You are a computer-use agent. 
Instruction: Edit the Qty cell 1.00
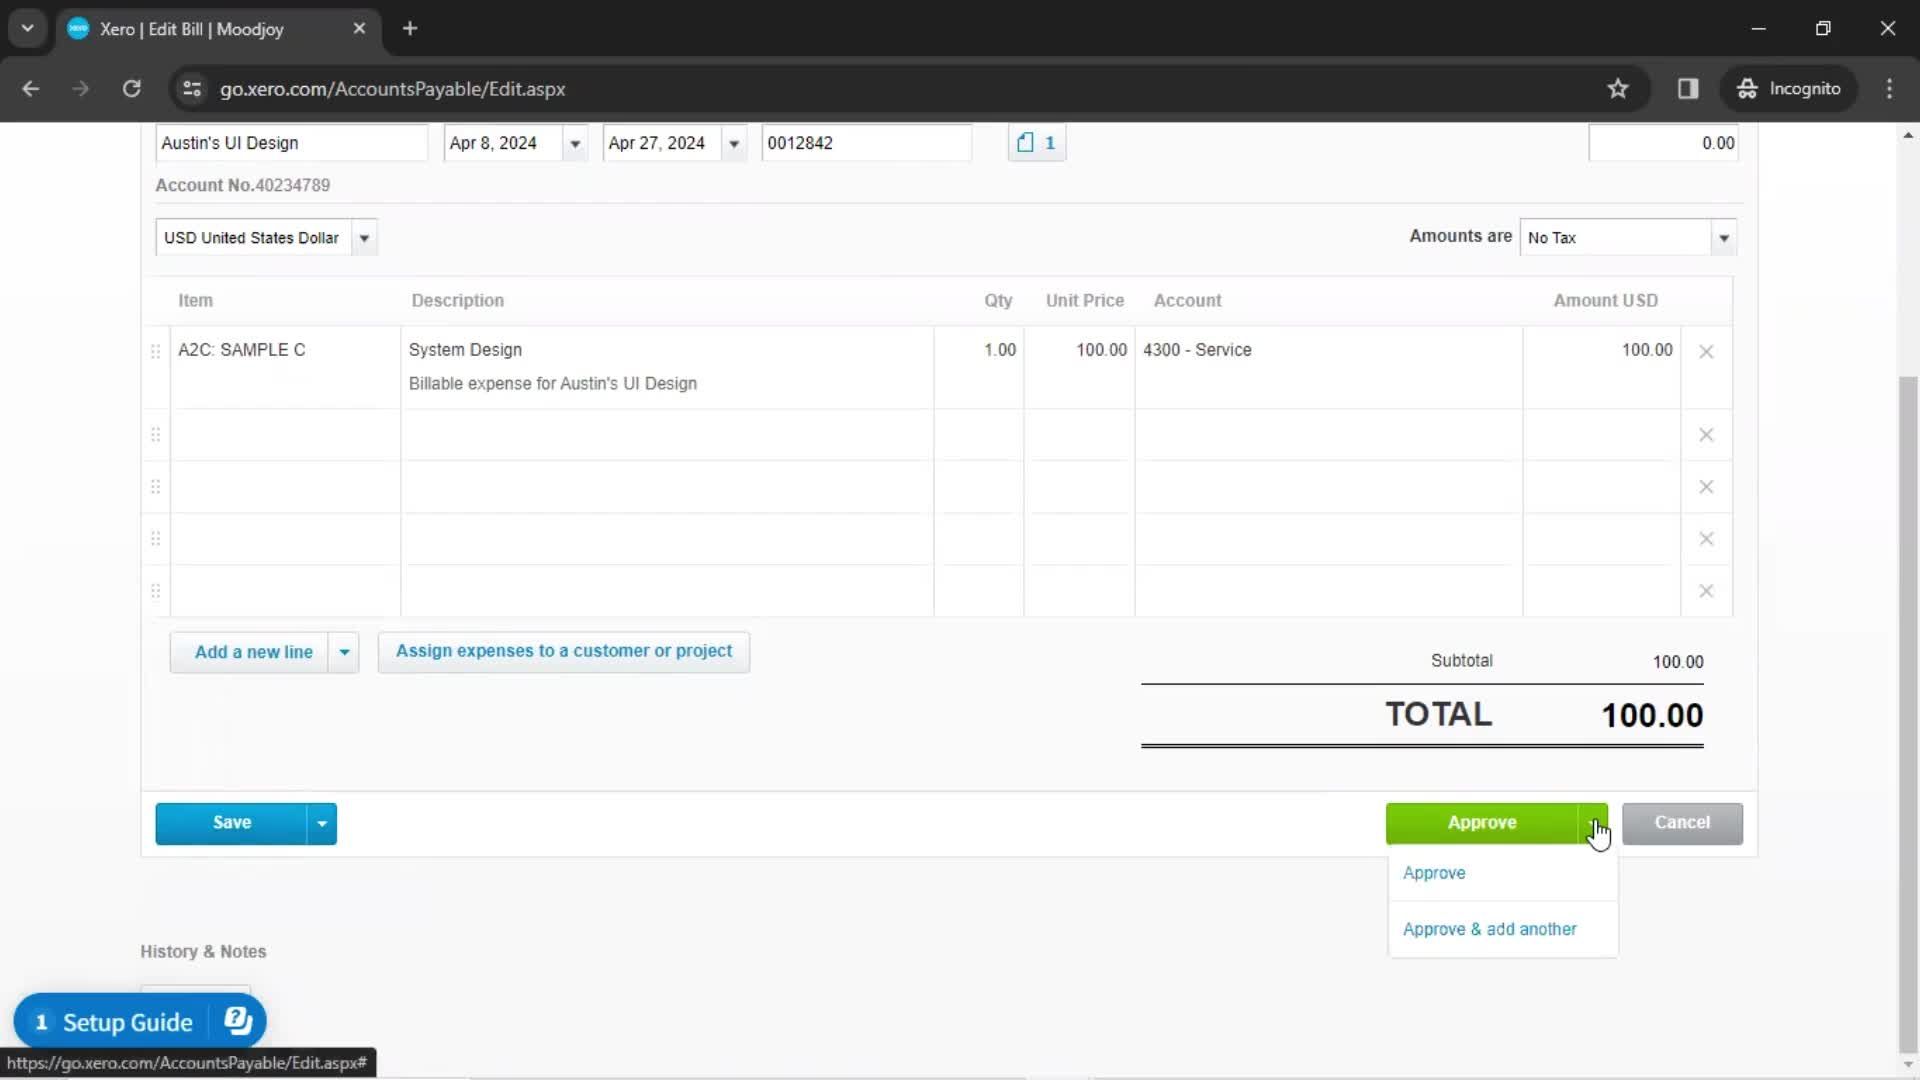pyautogui.click(x=979, y=367)
